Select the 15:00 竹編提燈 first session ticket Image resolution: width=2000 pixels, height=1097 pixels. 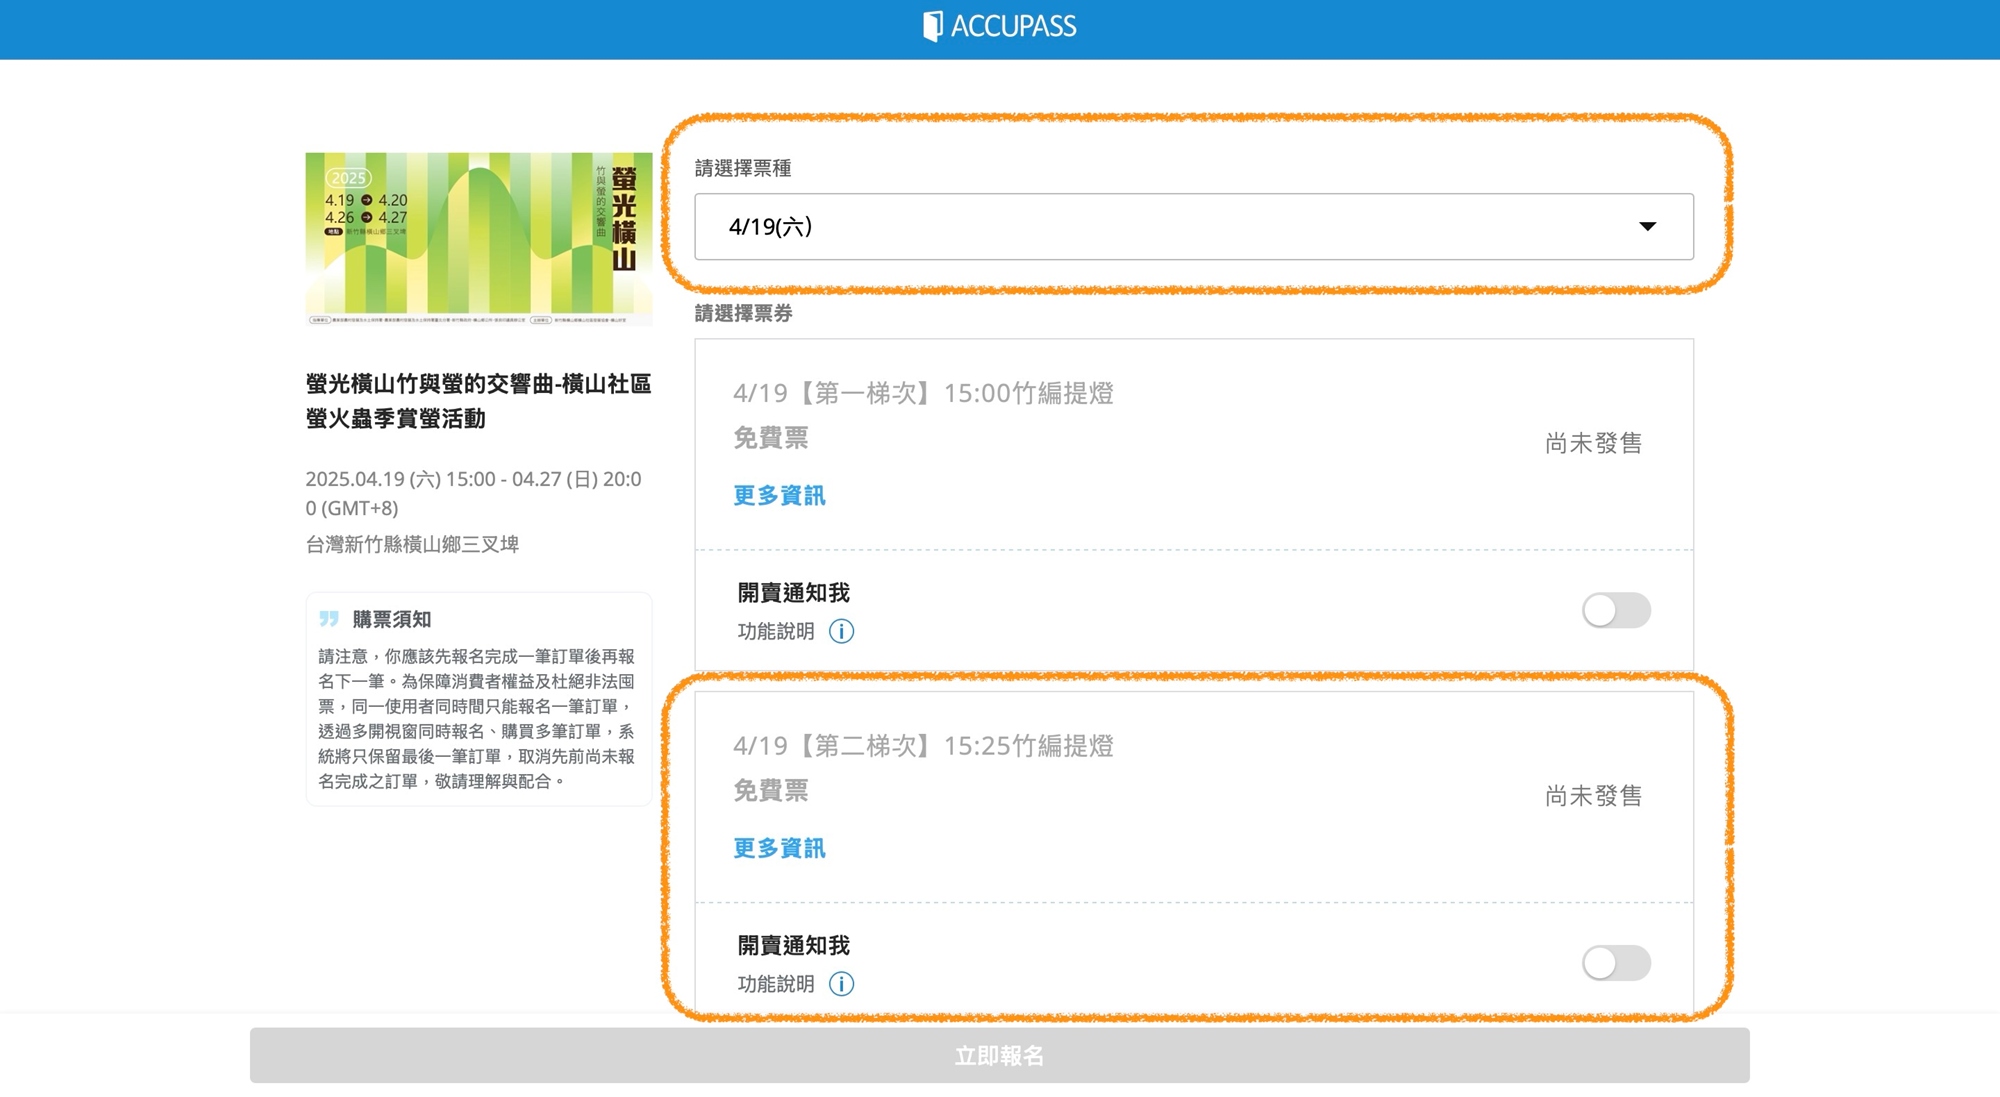pyautogui.click(x=923, y=393)
